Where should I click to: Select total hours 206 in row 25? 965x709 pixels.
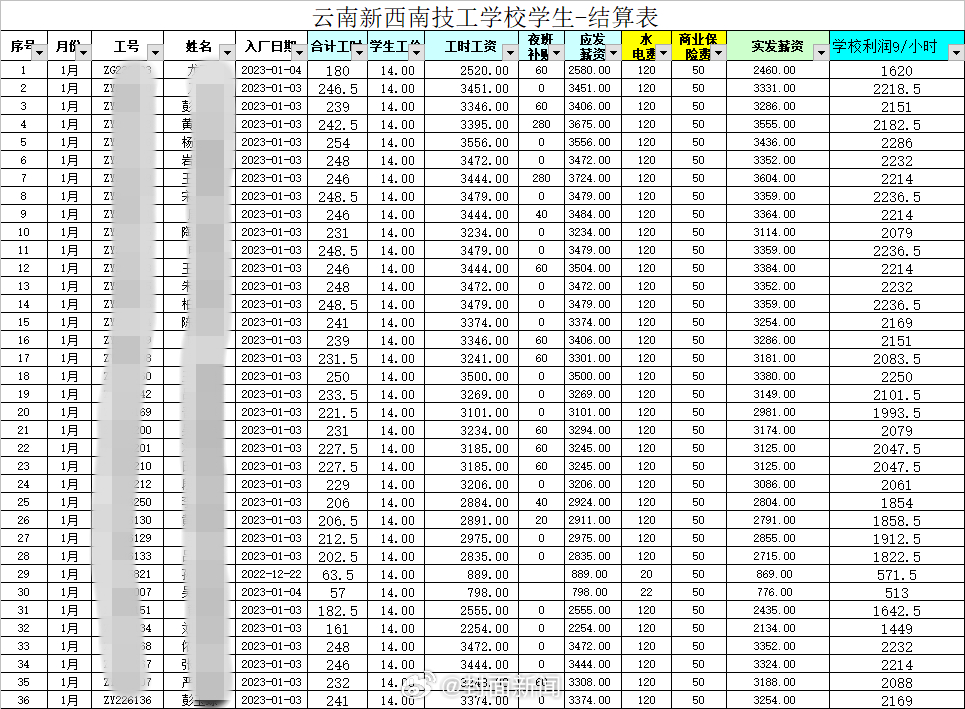click(x=338, y=502)
